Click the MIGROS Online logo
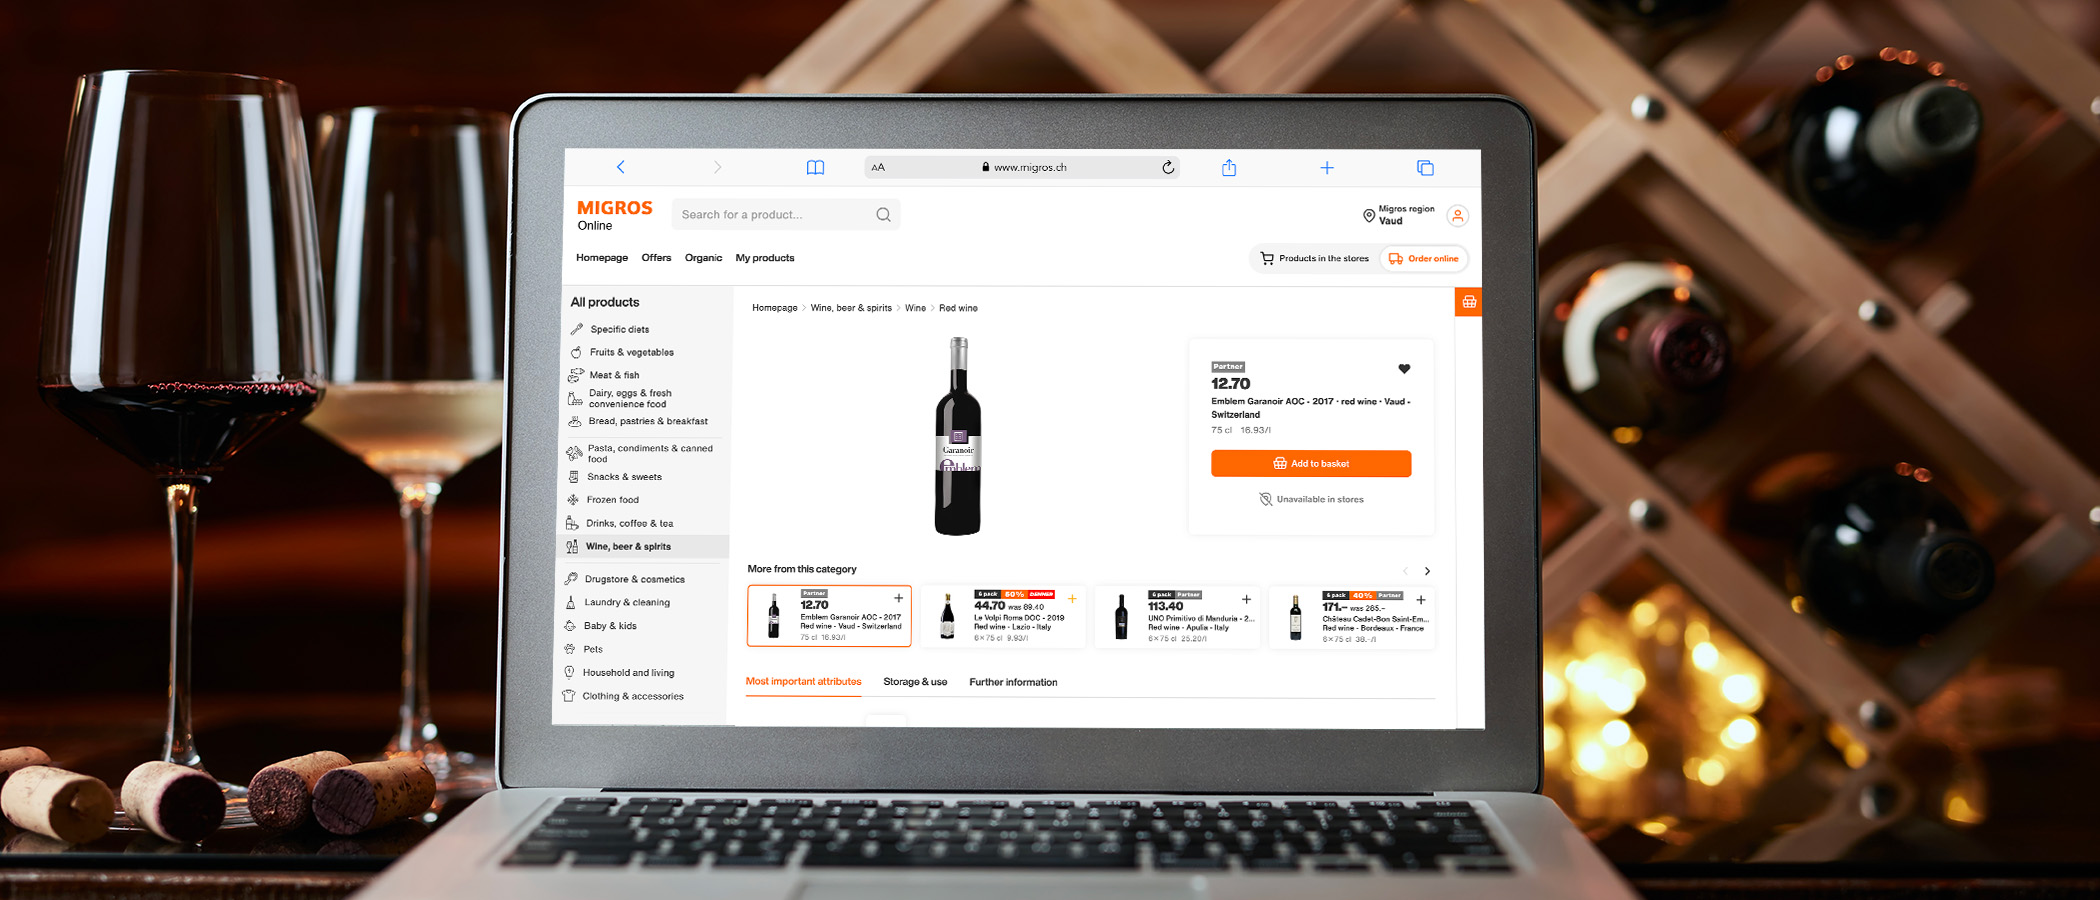 [x=614, y=214]
